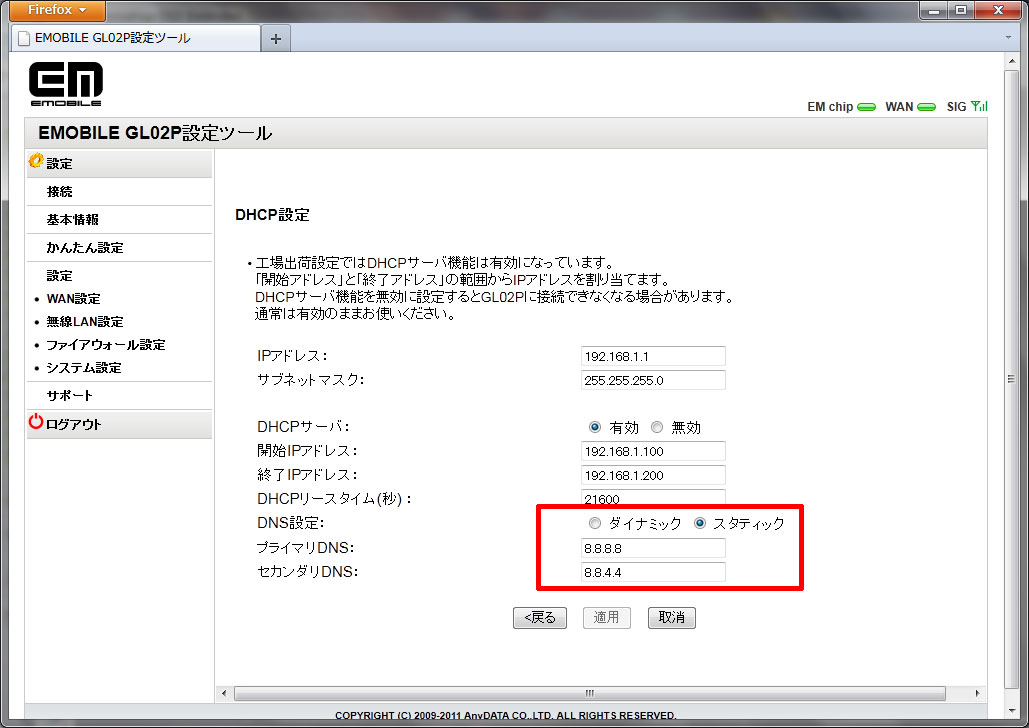The height and width of the screenshot is (728, 1029).
Task: Click the プライマリDNS input field
Action: (653, 548)
